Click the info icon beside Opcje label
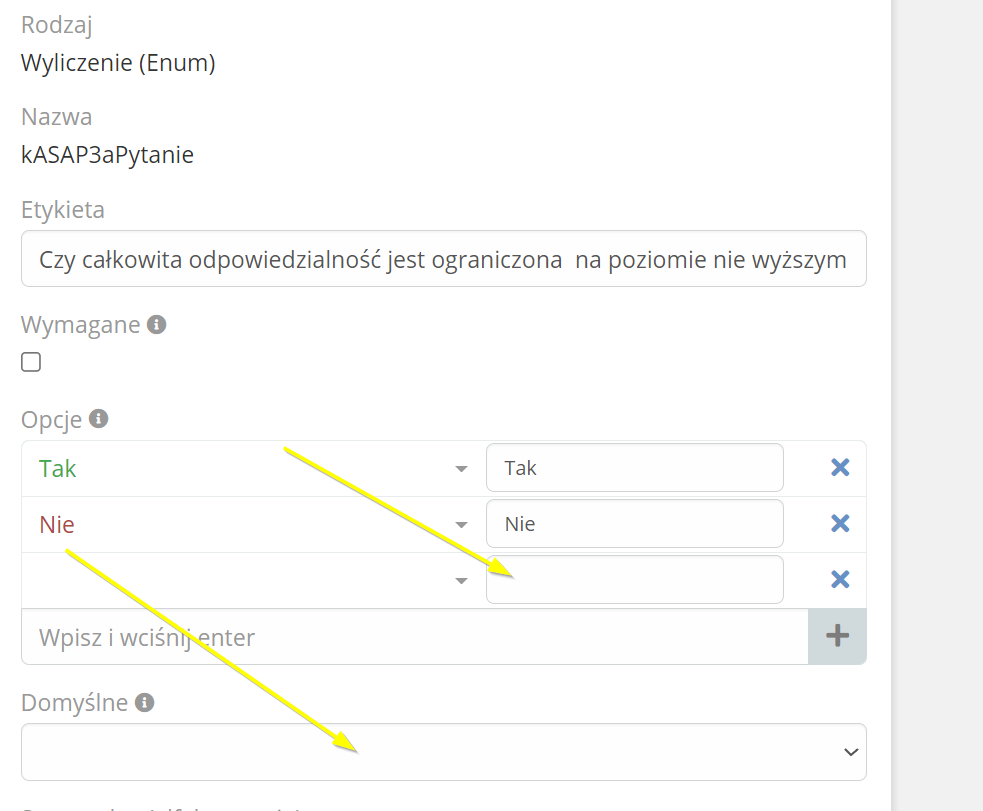This screenshot has width=983, height=811. (x=98, y=419)
